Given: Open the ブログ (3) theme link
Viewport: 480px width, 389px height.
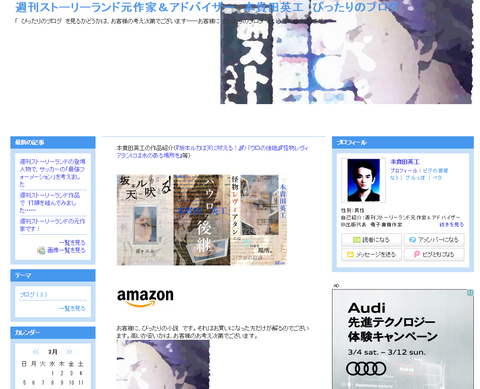Looking at the screenshot, I should coord(33,294).
